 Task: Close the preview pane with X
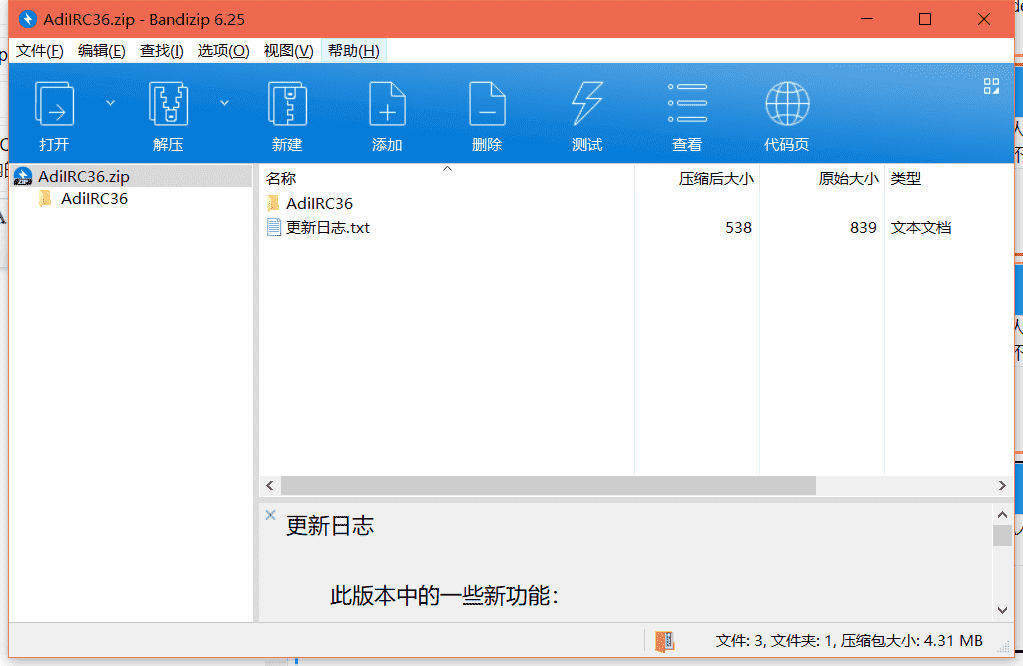[270, 515]
